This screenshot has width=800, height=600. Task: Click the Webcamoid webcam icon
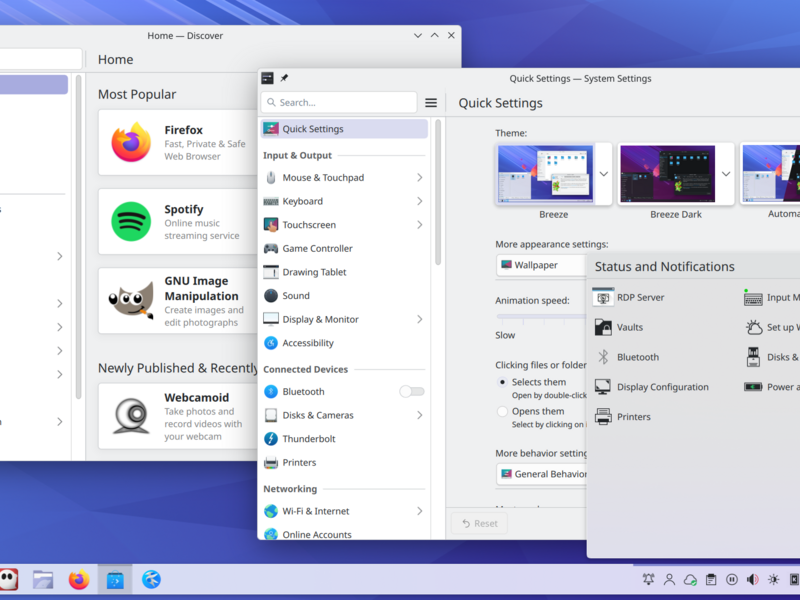(x=131, y=416)
